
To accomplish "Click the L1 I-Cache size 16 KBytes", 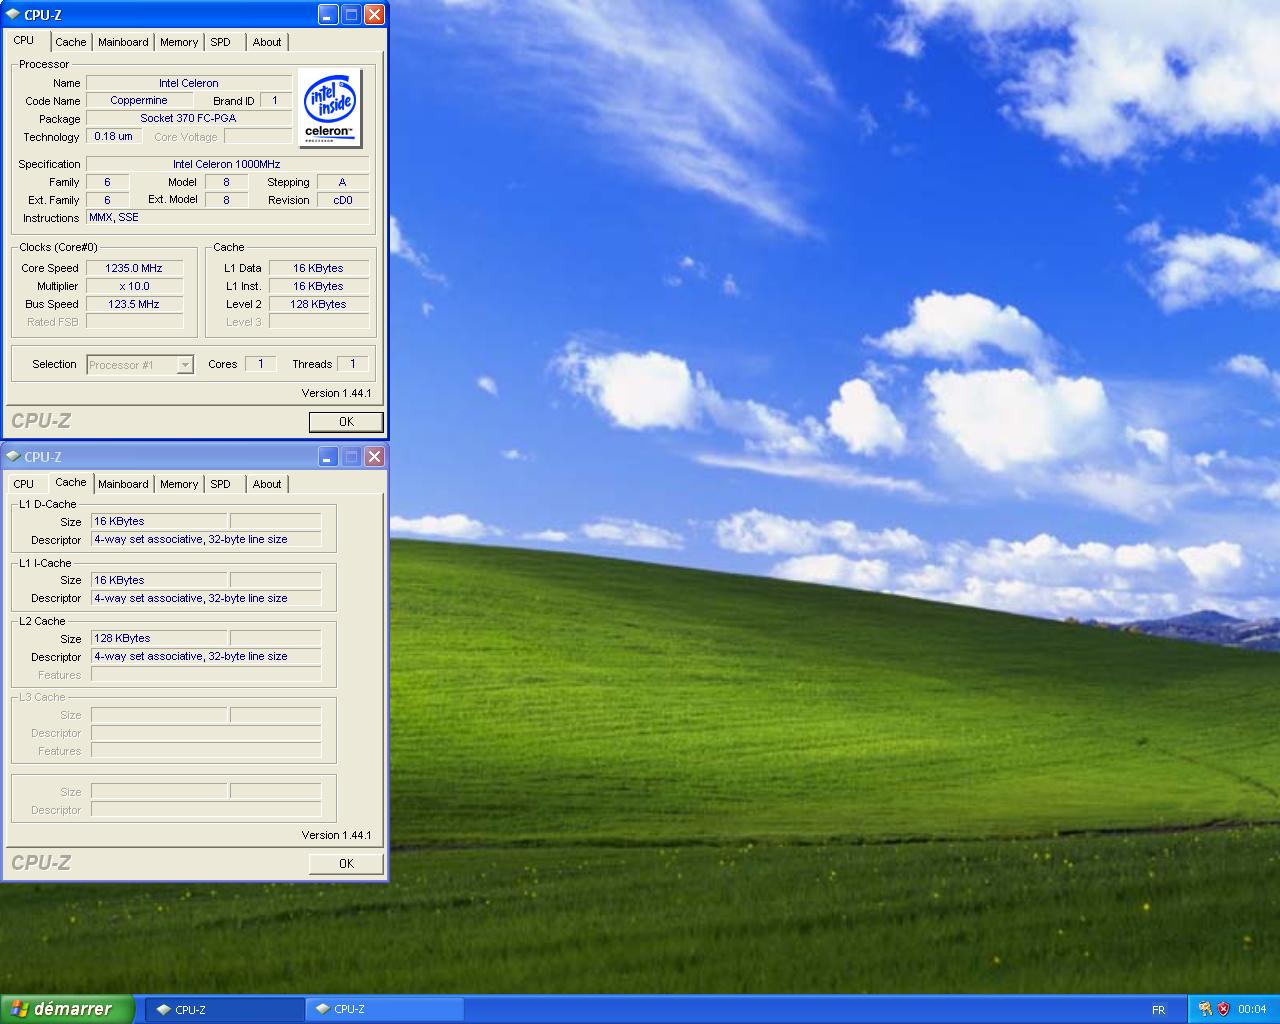I will click(159, 580).
